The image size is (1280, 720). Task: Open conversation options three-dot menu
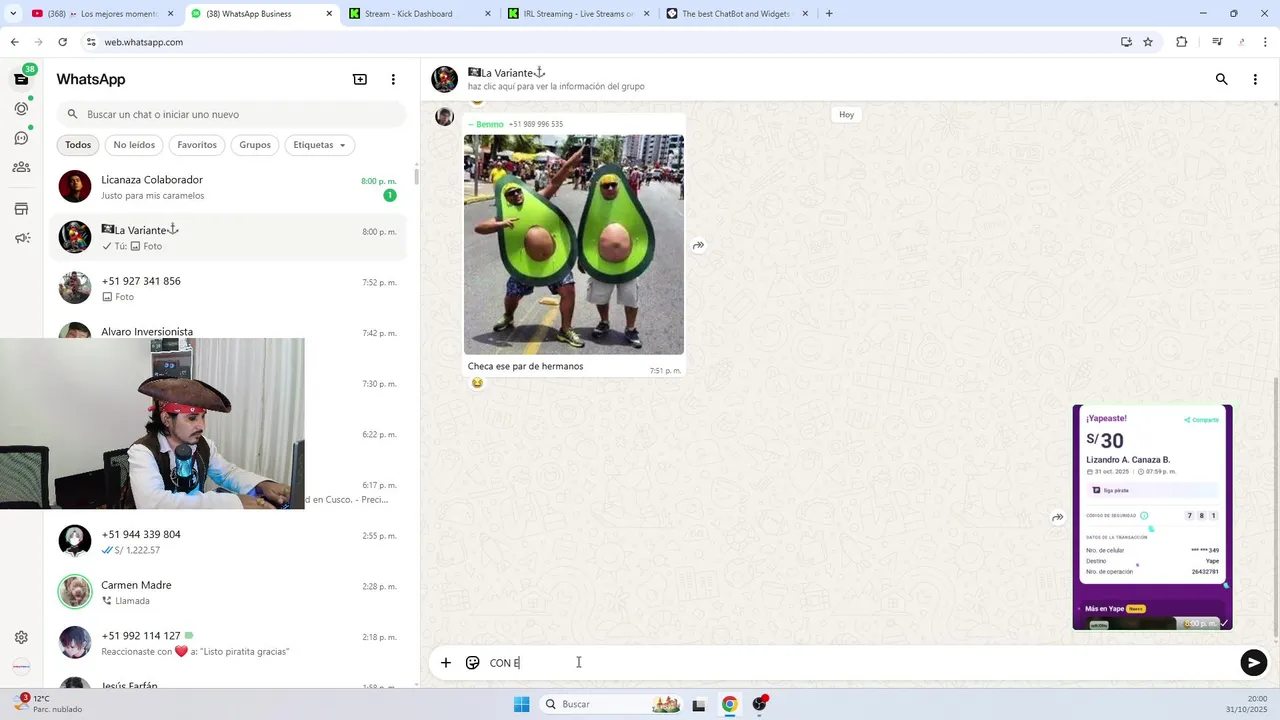tap(1255, 79)
